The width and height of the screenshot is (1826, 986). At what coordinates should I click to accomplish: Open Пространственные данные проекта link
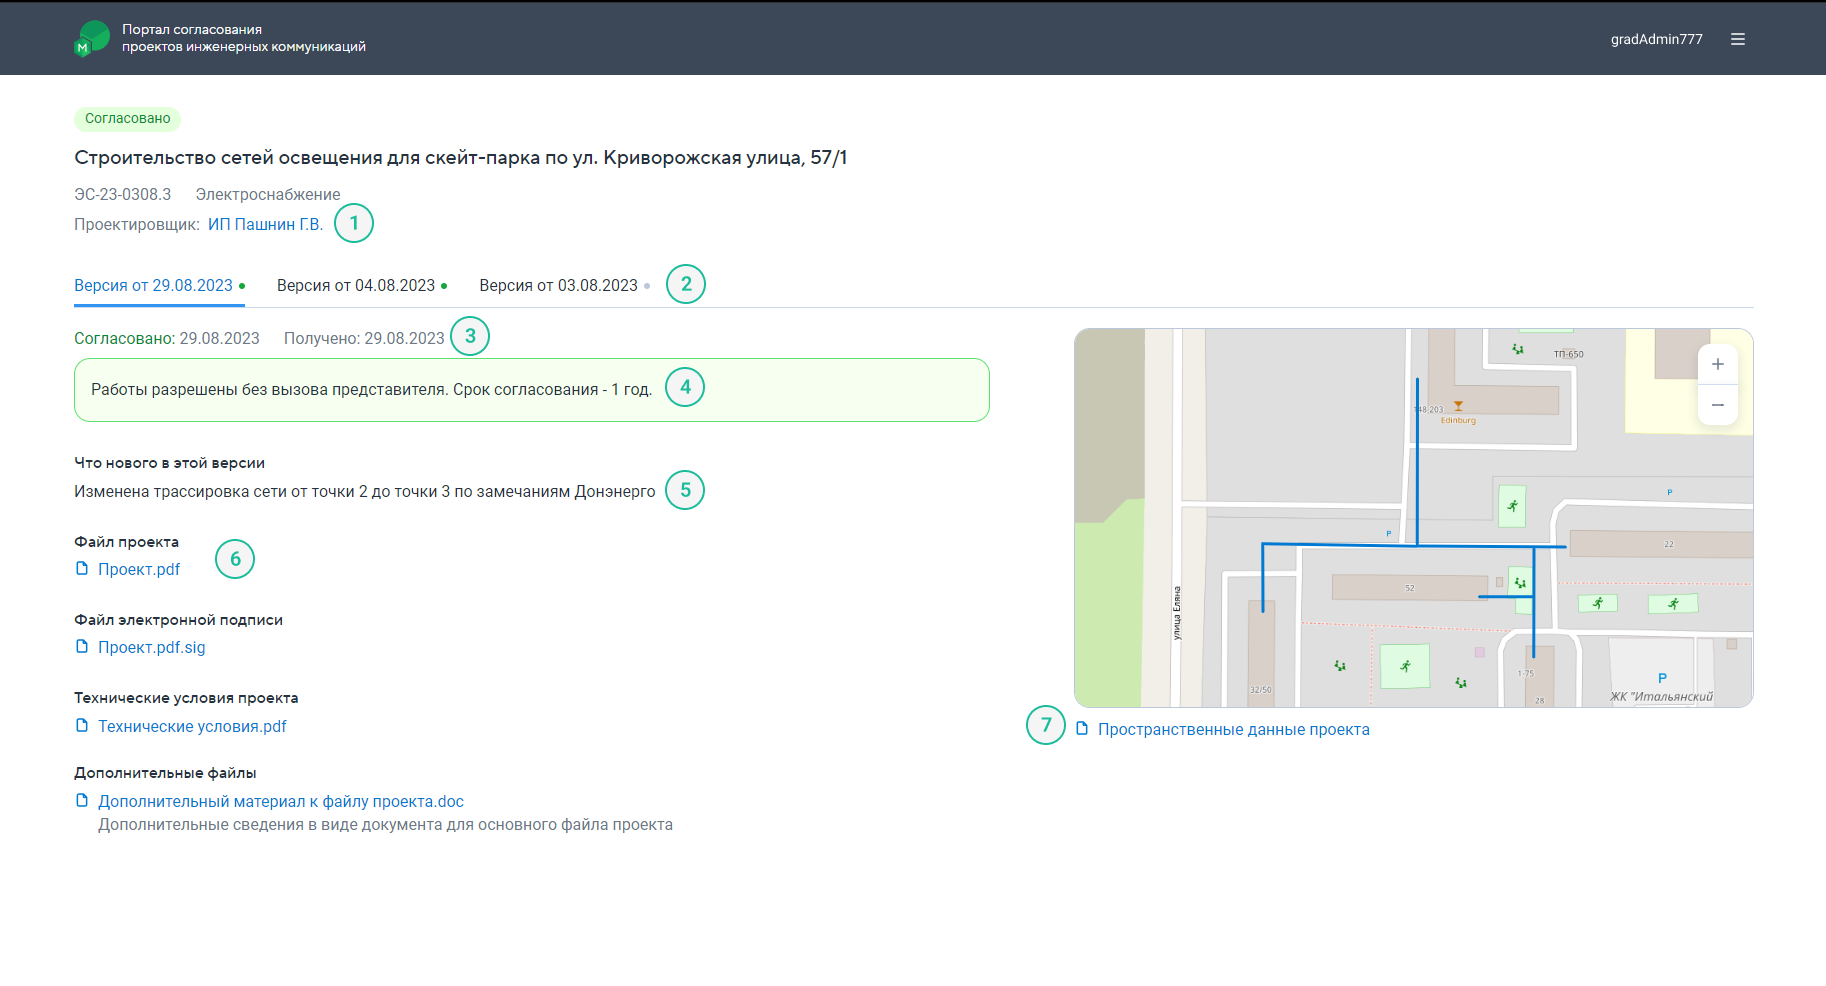[1233, 729]
